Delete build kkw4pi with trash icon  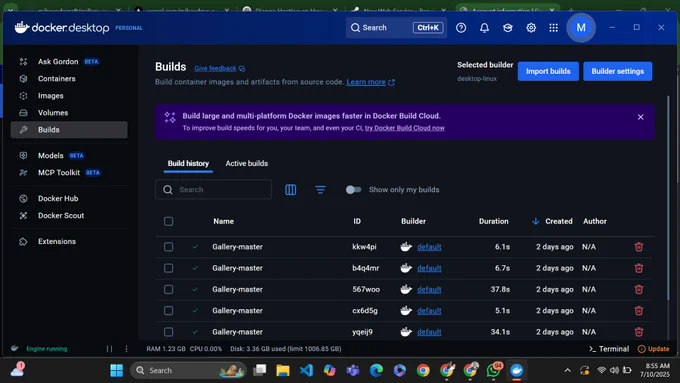[639, 247]
